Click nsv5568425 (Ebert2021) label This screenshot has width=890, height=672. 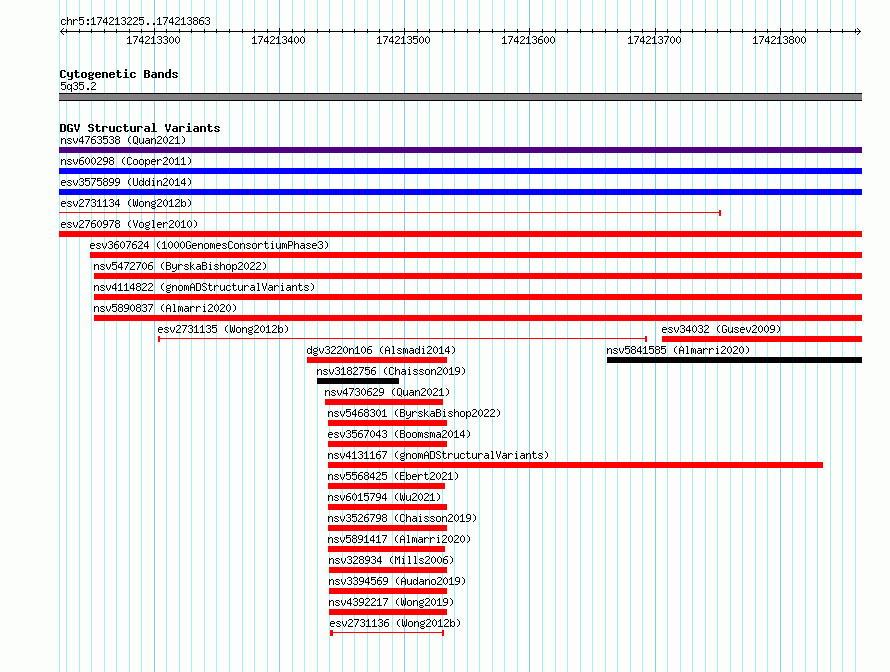393,476
